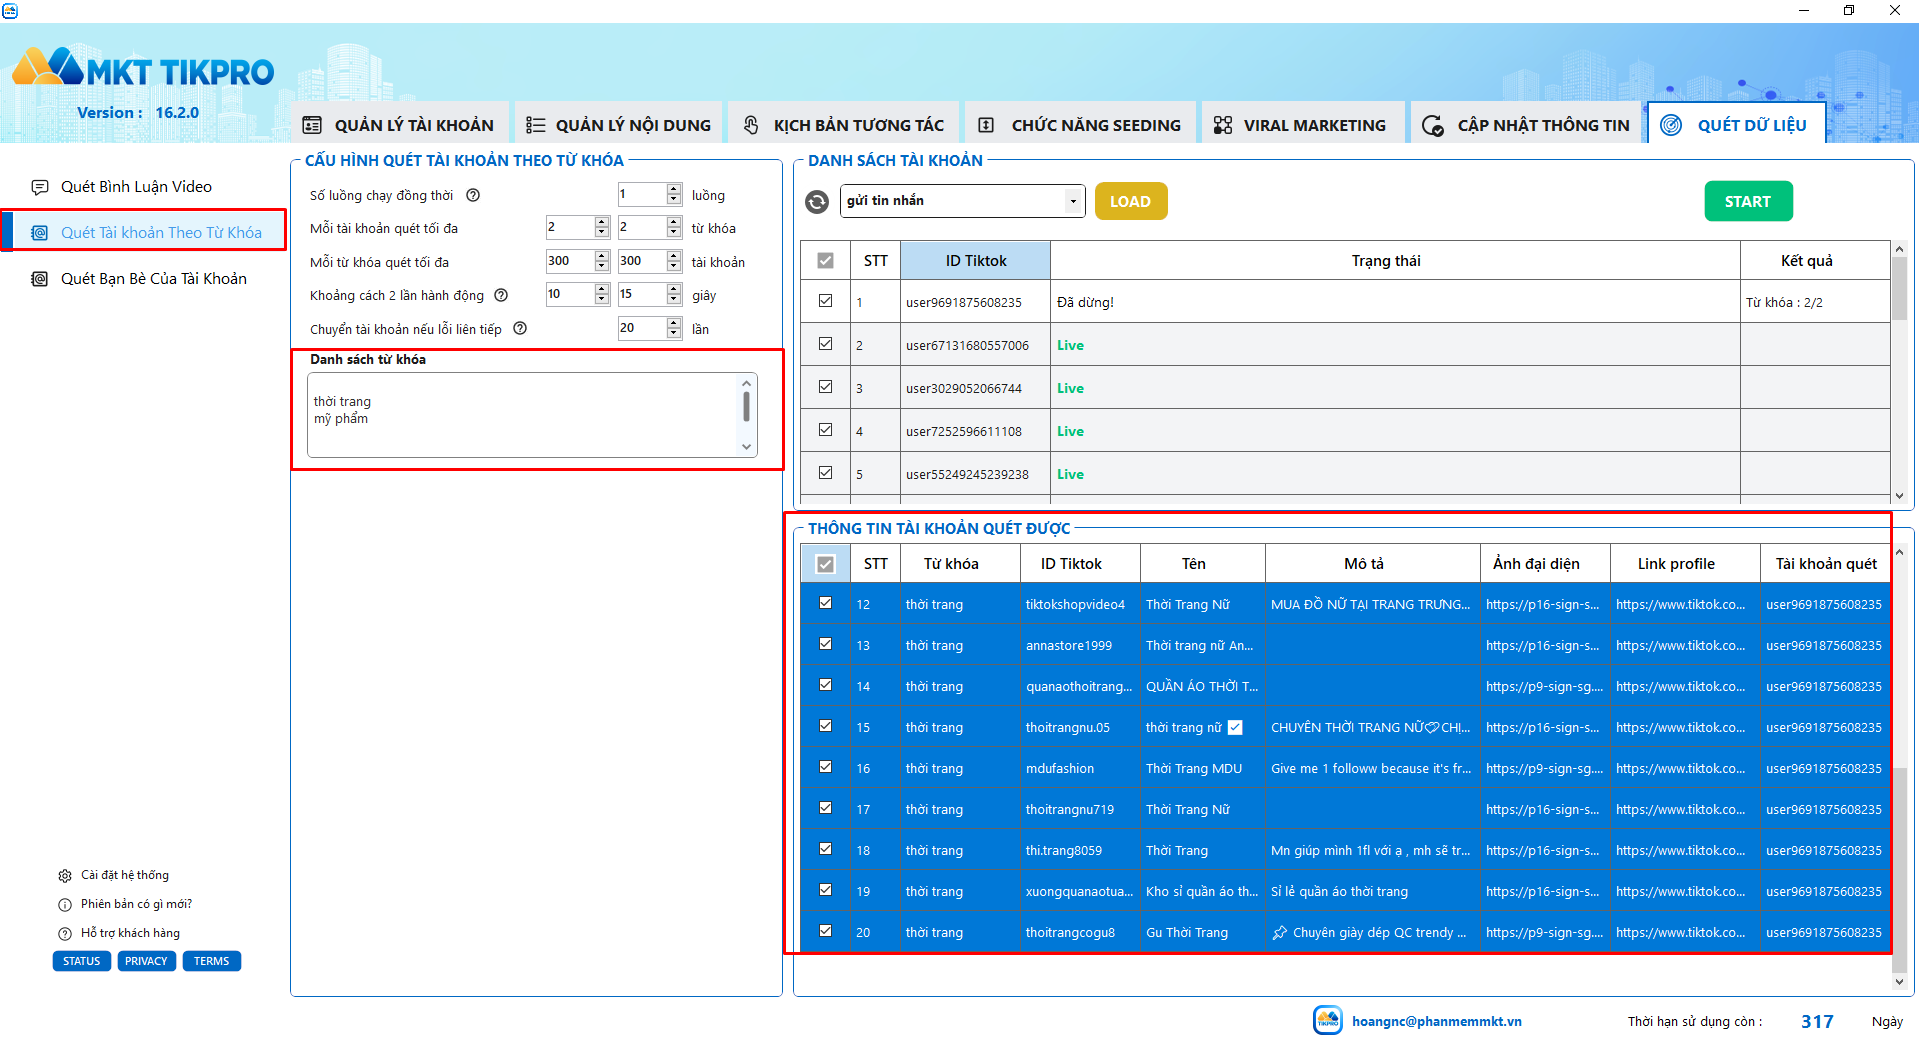The width and height of the screenshot is (1919, 1039).
Task: Click inside the Danh sách từ khóa text box
Action: point(522,415)
